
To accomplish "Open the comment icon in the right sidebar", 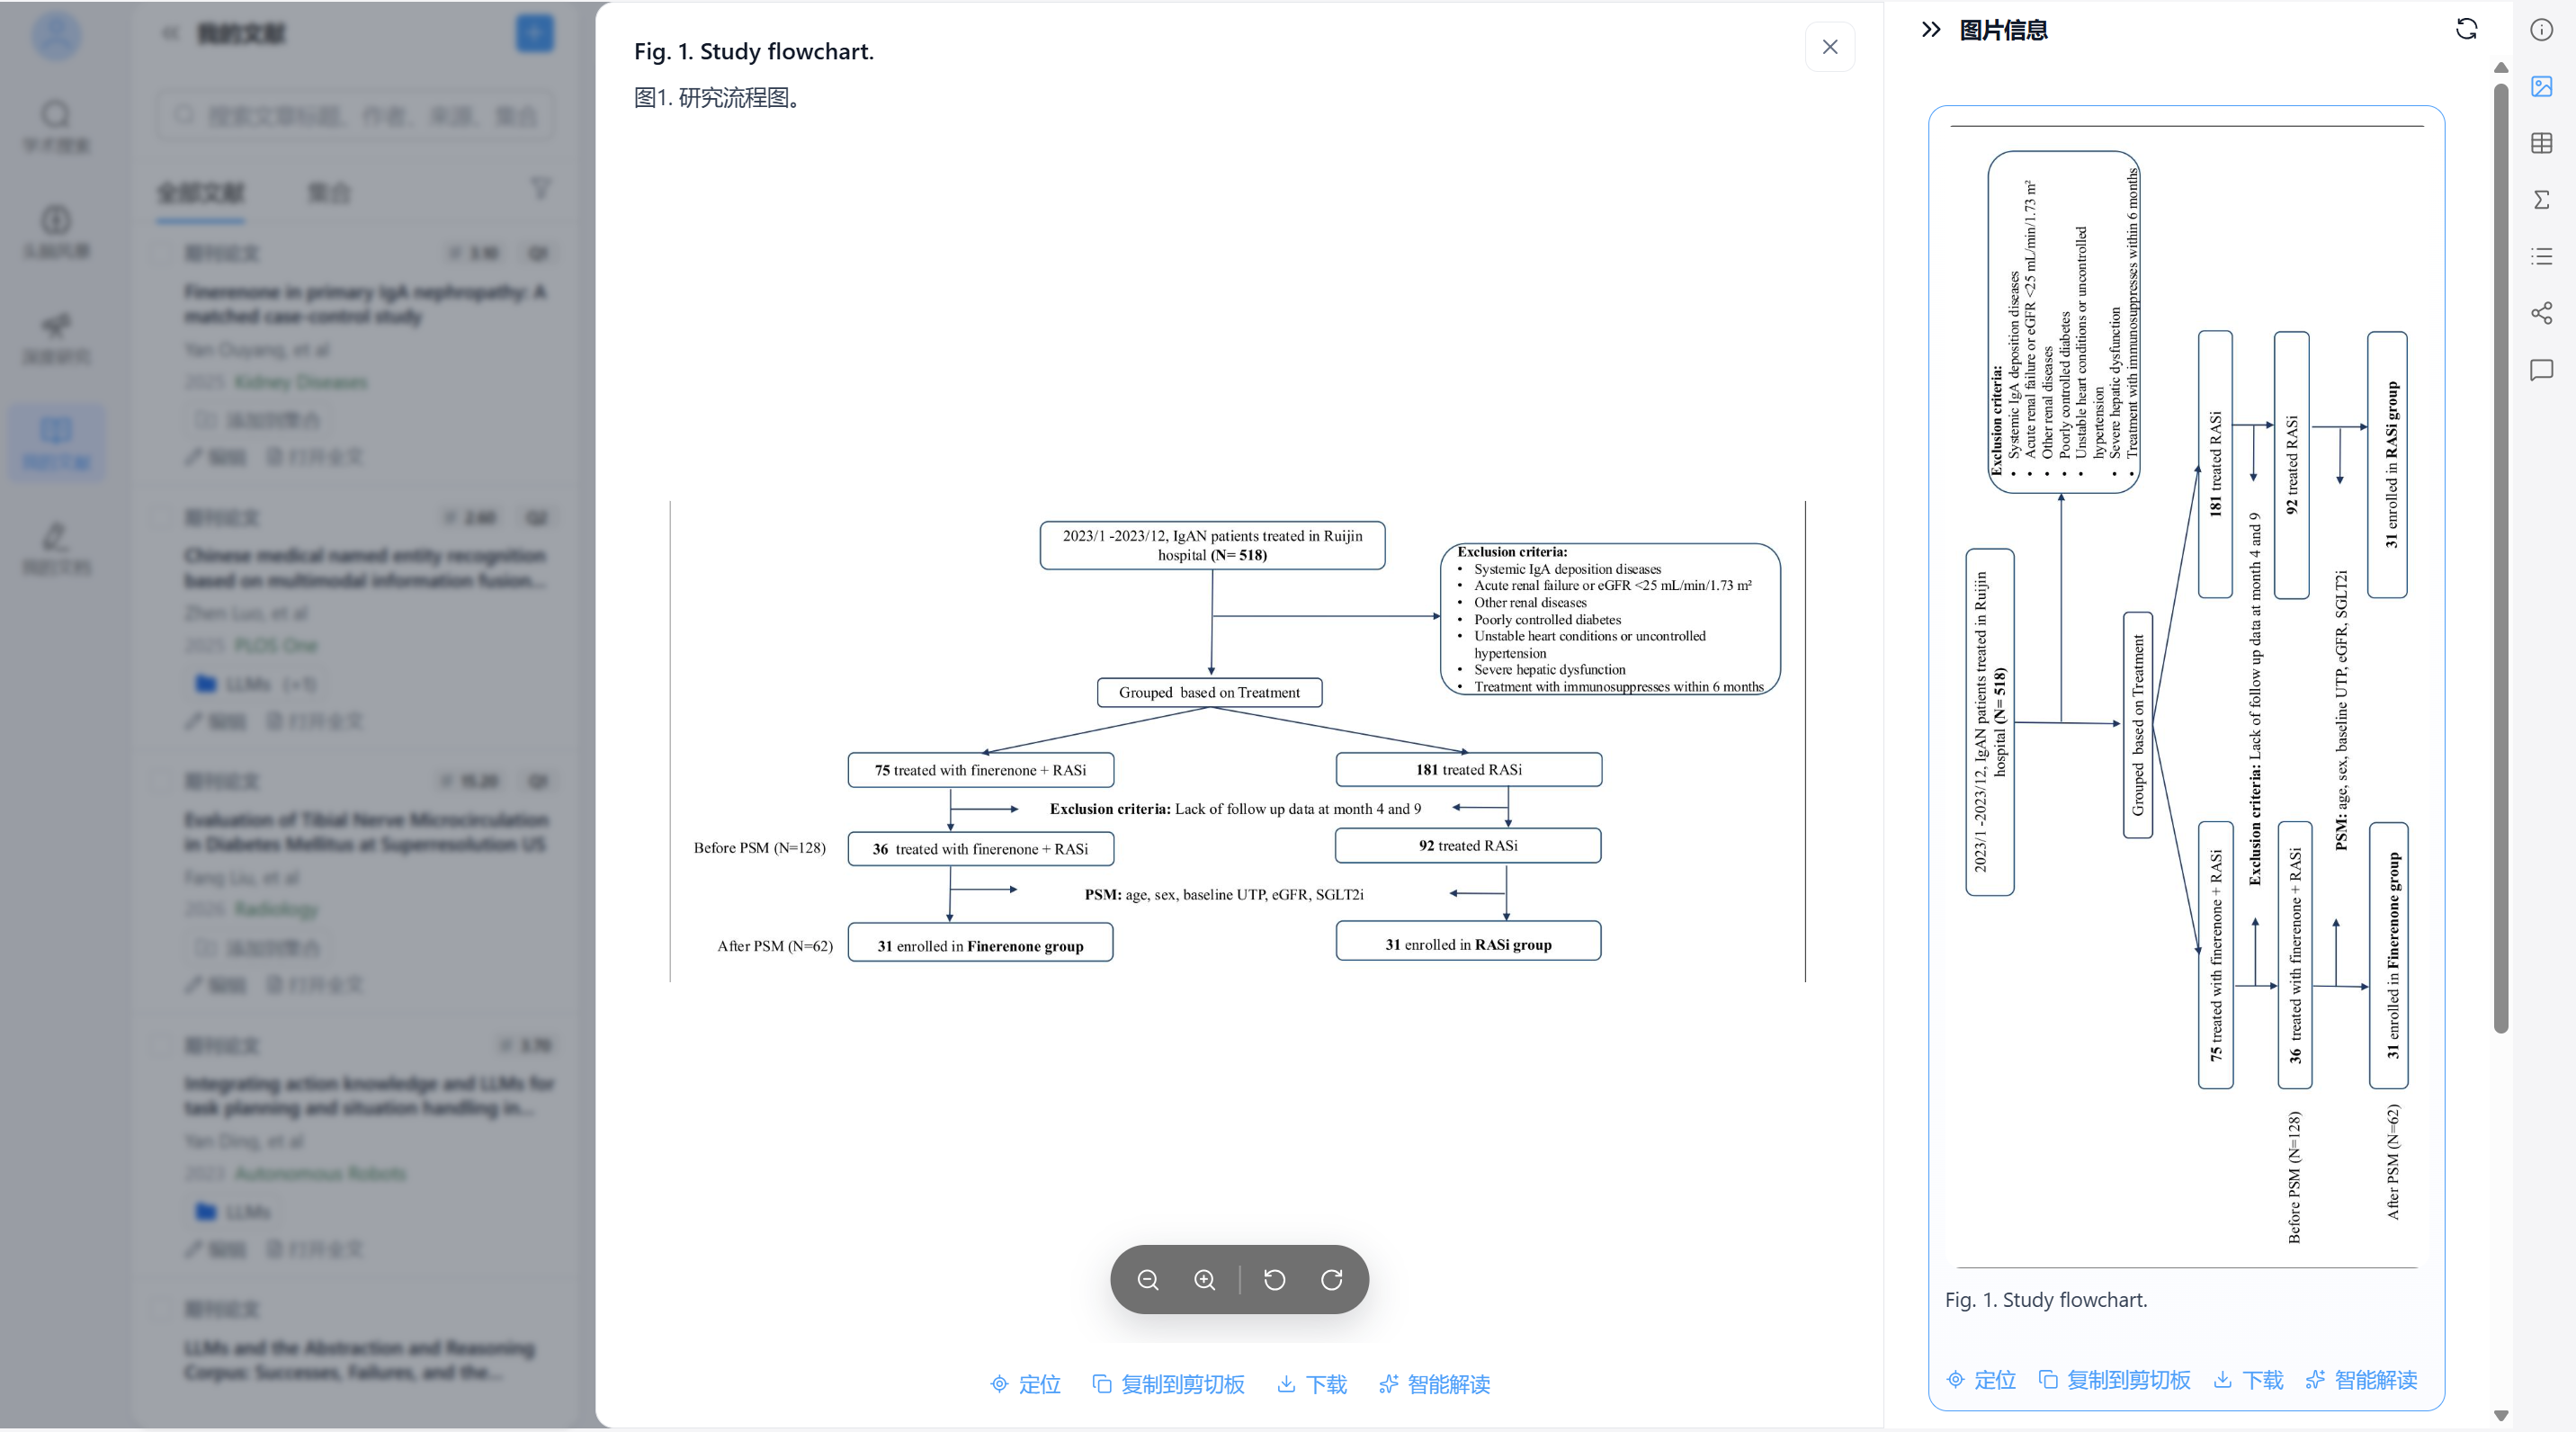I will tap(2541, 370).
